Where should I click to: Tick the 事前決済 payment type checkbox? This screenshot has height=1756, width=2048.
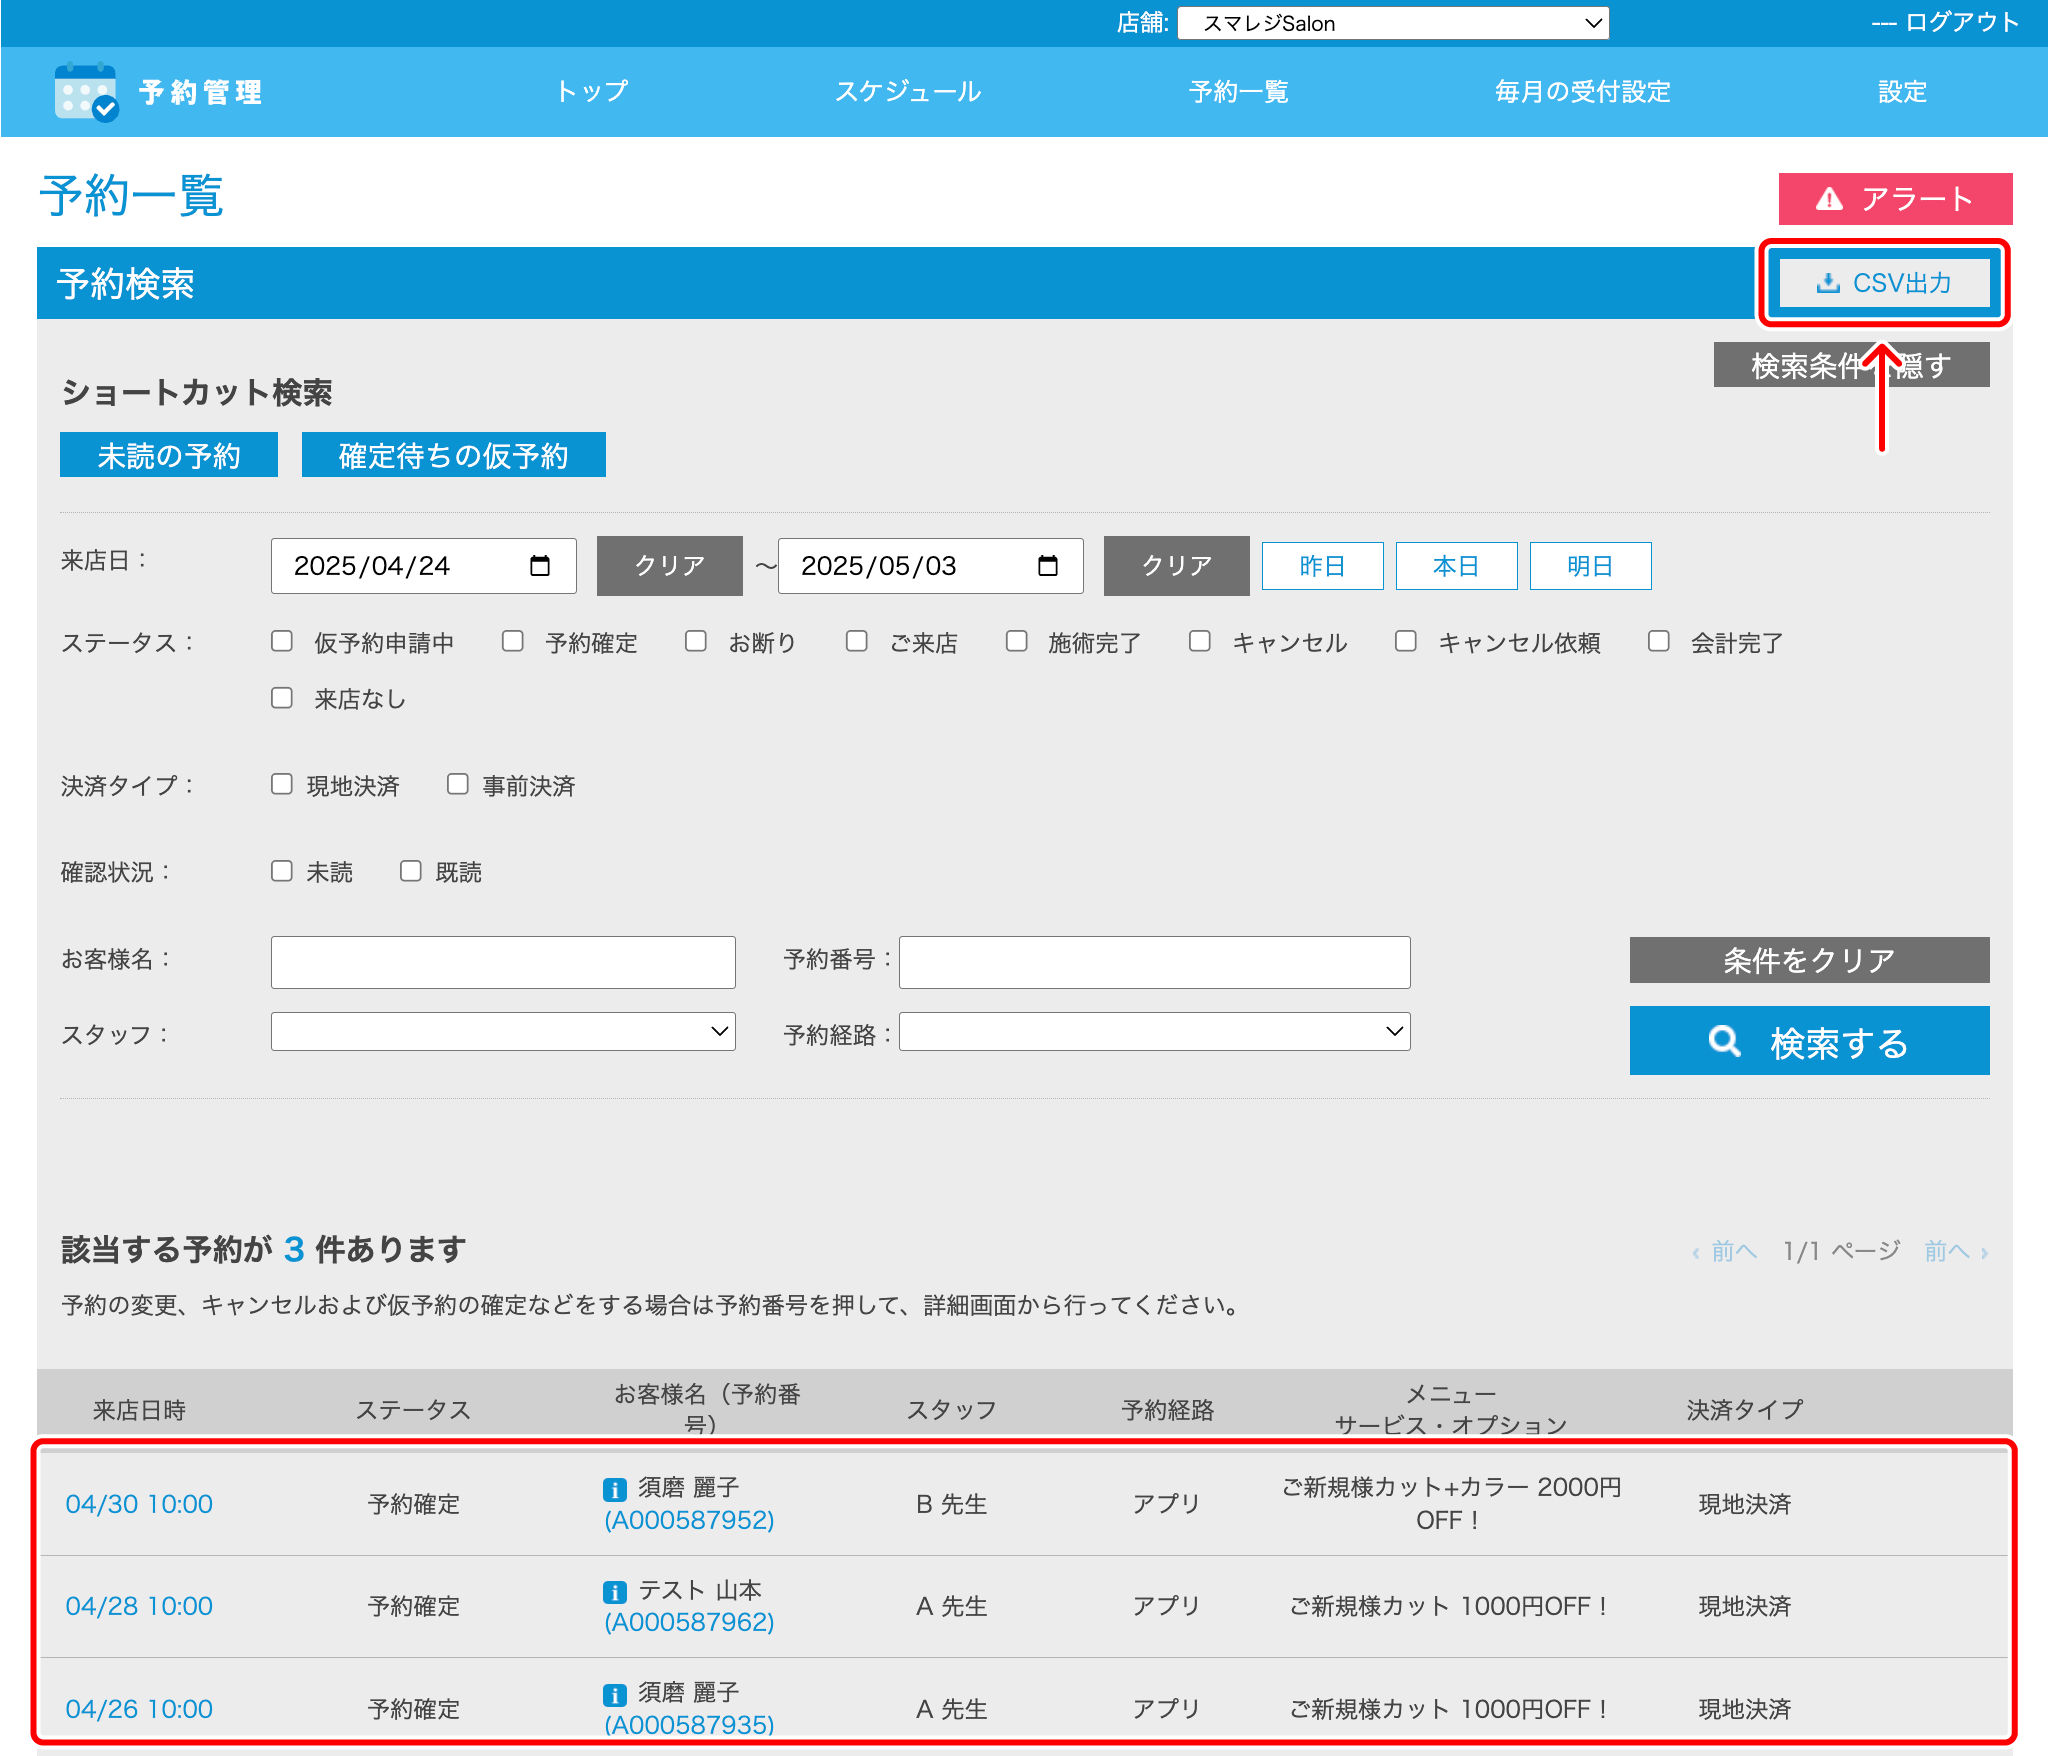458,784
